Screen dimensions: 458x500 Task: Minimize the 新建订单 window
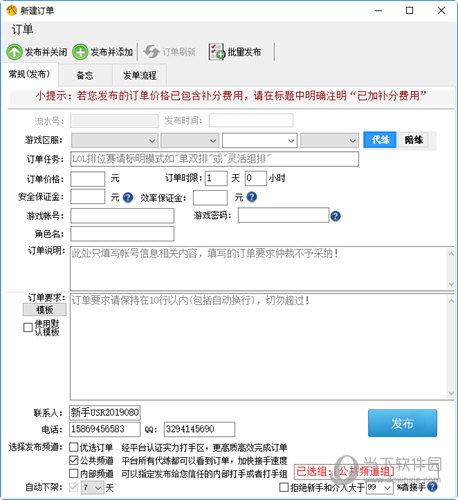pyautogui.click(x=378, y=10)
